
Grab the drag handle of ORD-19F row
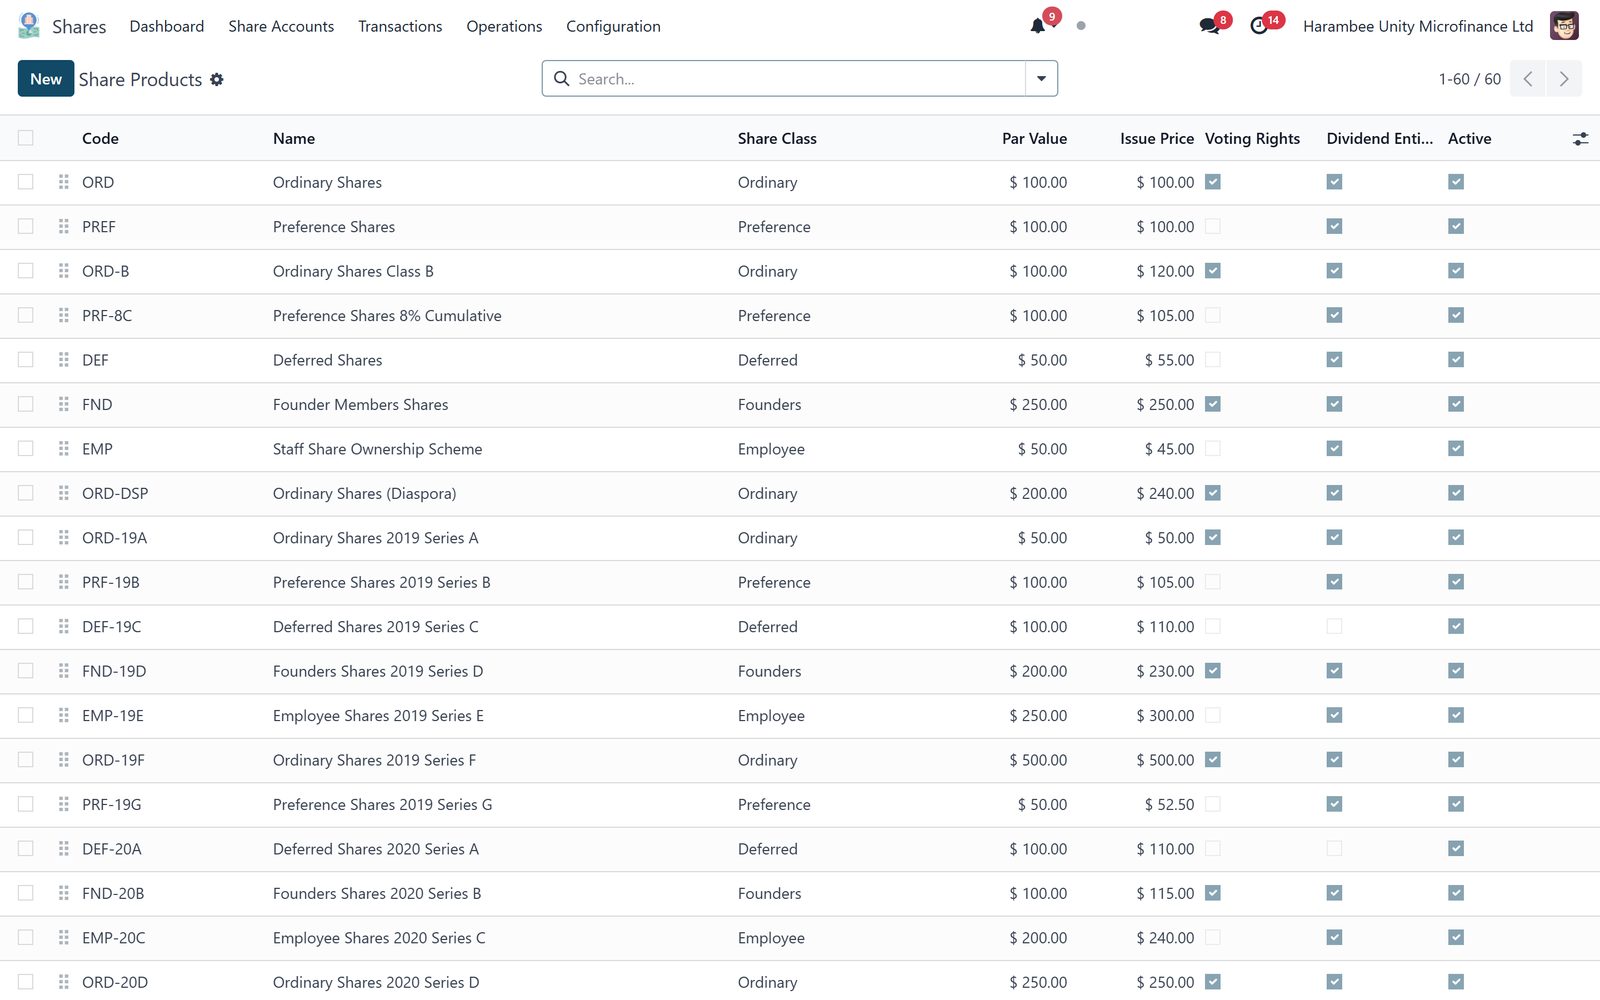click(64, 760)
